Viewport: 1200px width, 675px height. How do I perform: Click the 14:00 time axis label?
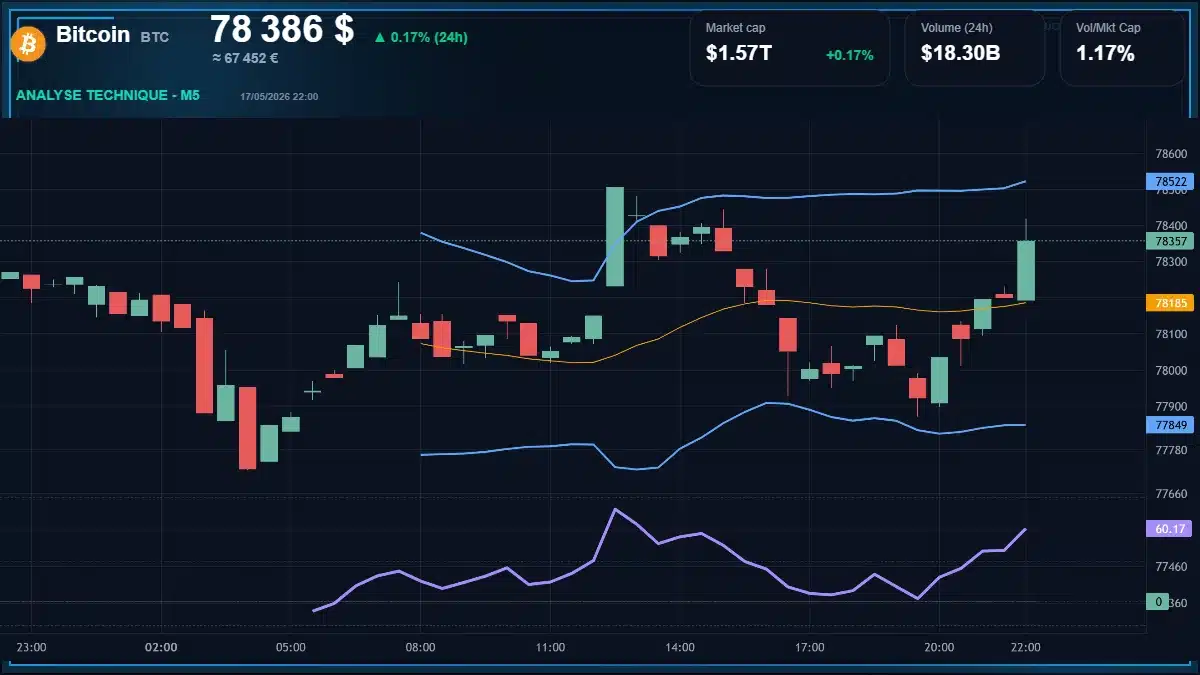(679, 647)
